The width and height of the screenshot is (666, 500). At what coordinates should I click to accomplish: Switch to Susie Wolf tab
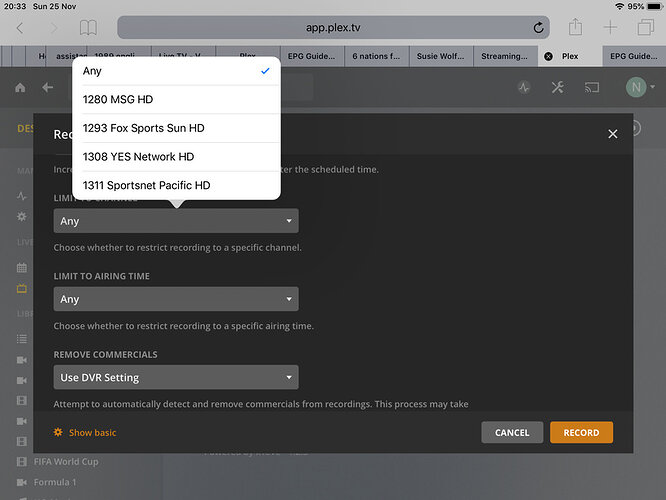tap(440, 56)
